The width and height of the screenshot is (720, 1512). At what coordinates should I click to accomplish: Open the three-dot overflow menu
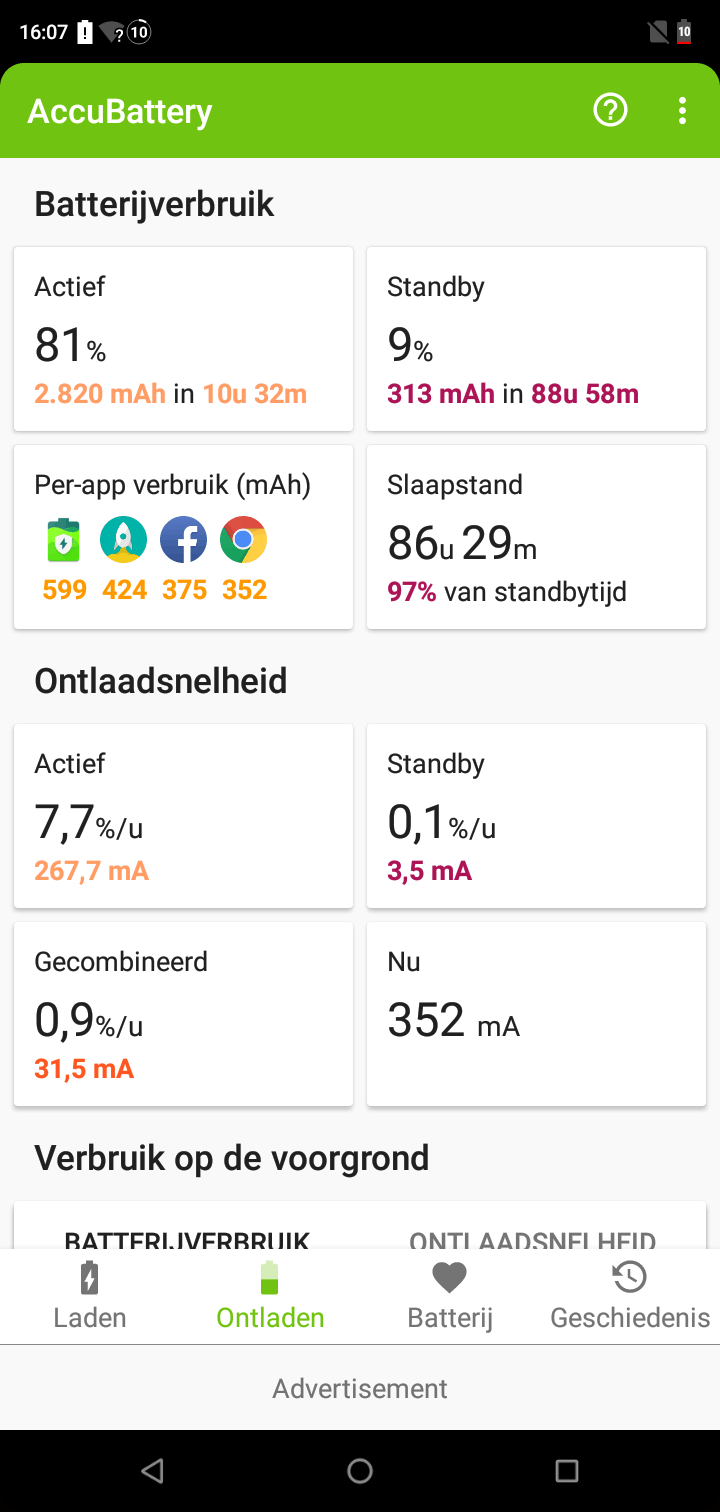[683, 110]
